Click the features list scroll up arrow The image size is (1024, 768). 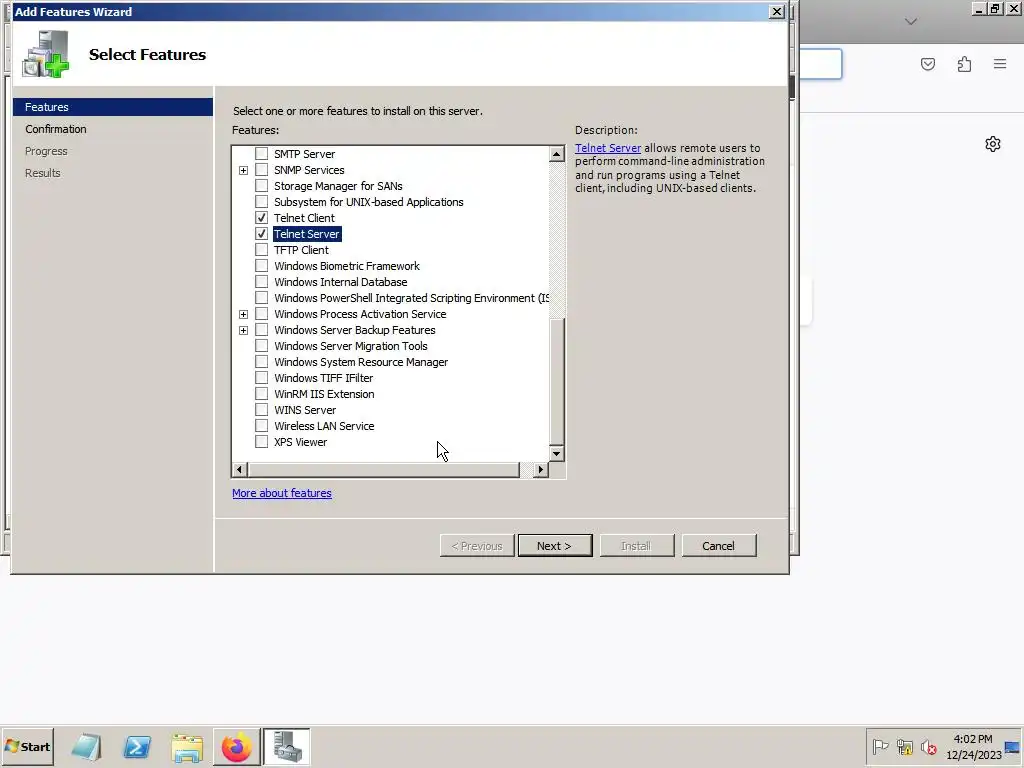click(x=556, y=154)
